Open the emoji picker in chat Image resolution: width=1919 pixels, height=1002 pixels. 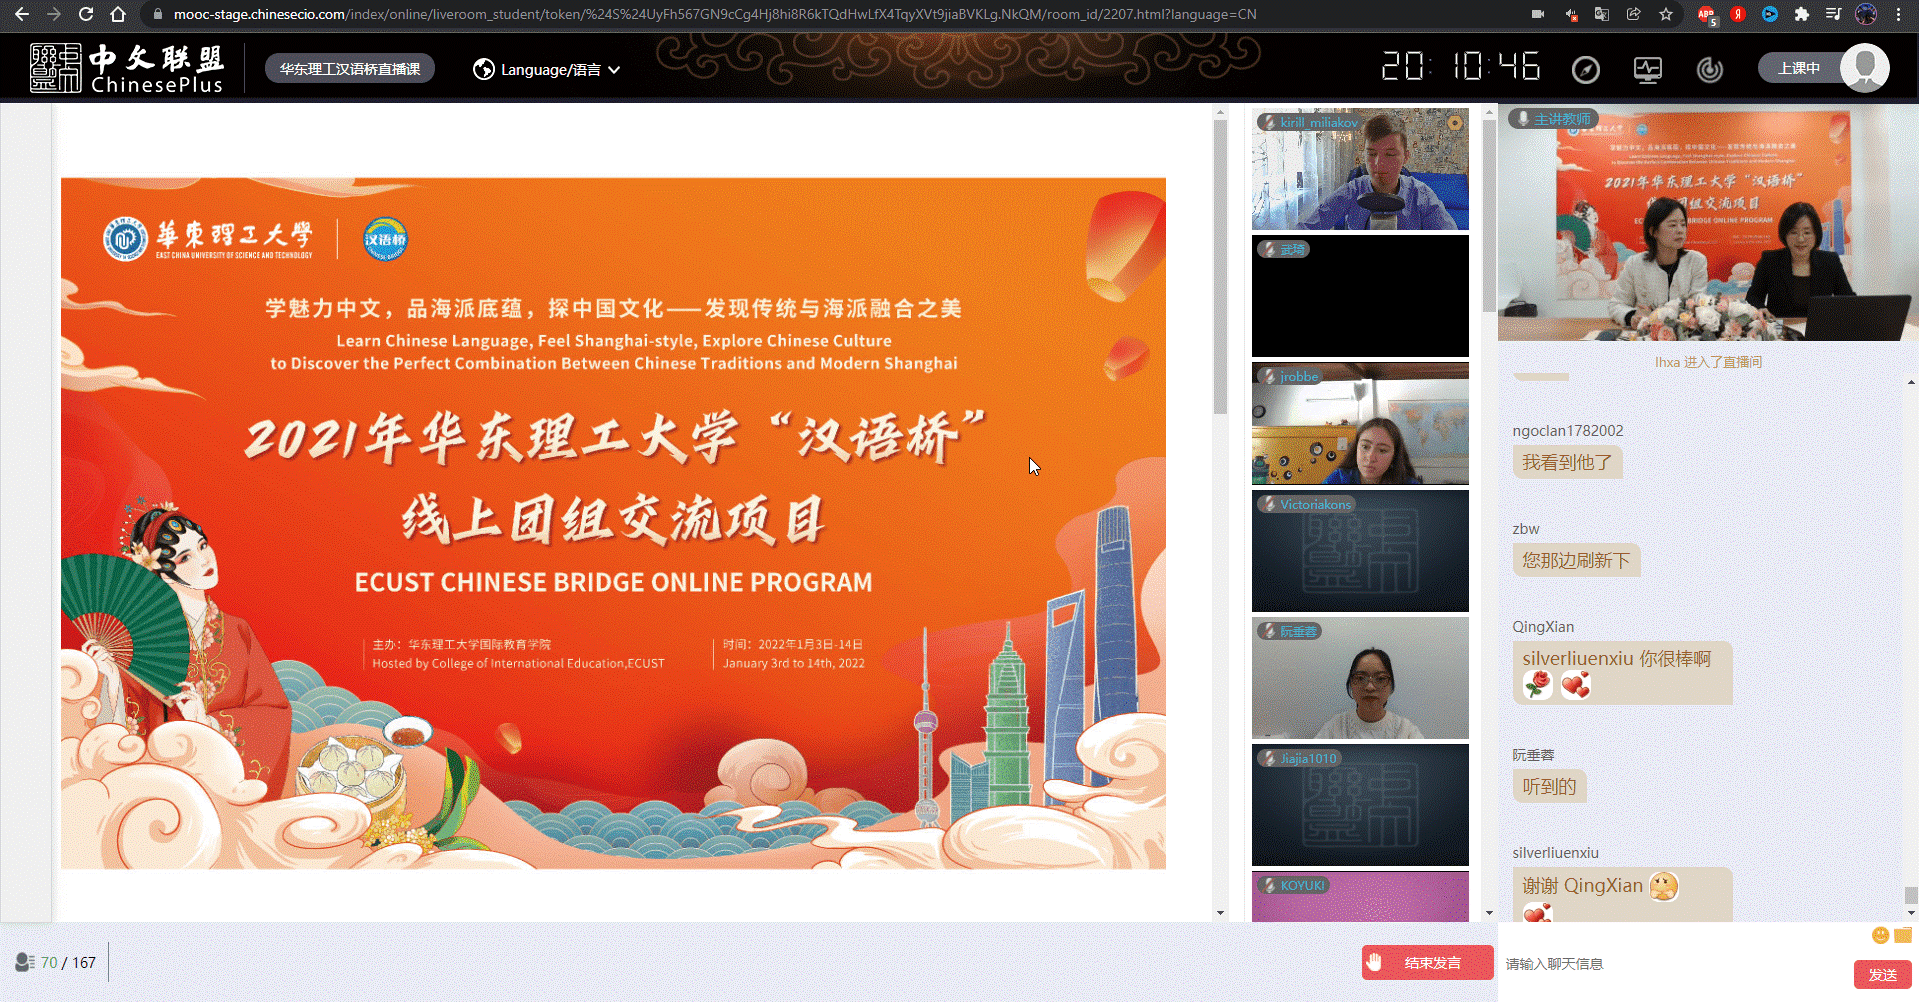click(x=1880, y=935)
